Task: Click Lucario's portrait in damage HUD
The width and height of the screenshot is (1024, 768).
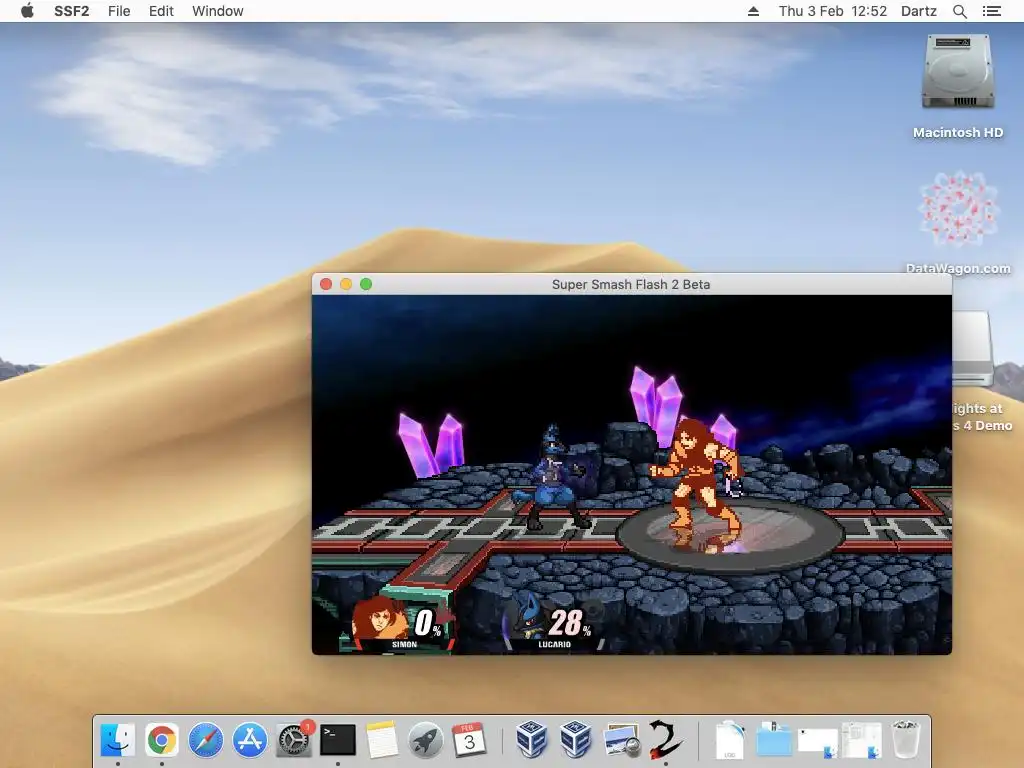Action: click(528, 618)
